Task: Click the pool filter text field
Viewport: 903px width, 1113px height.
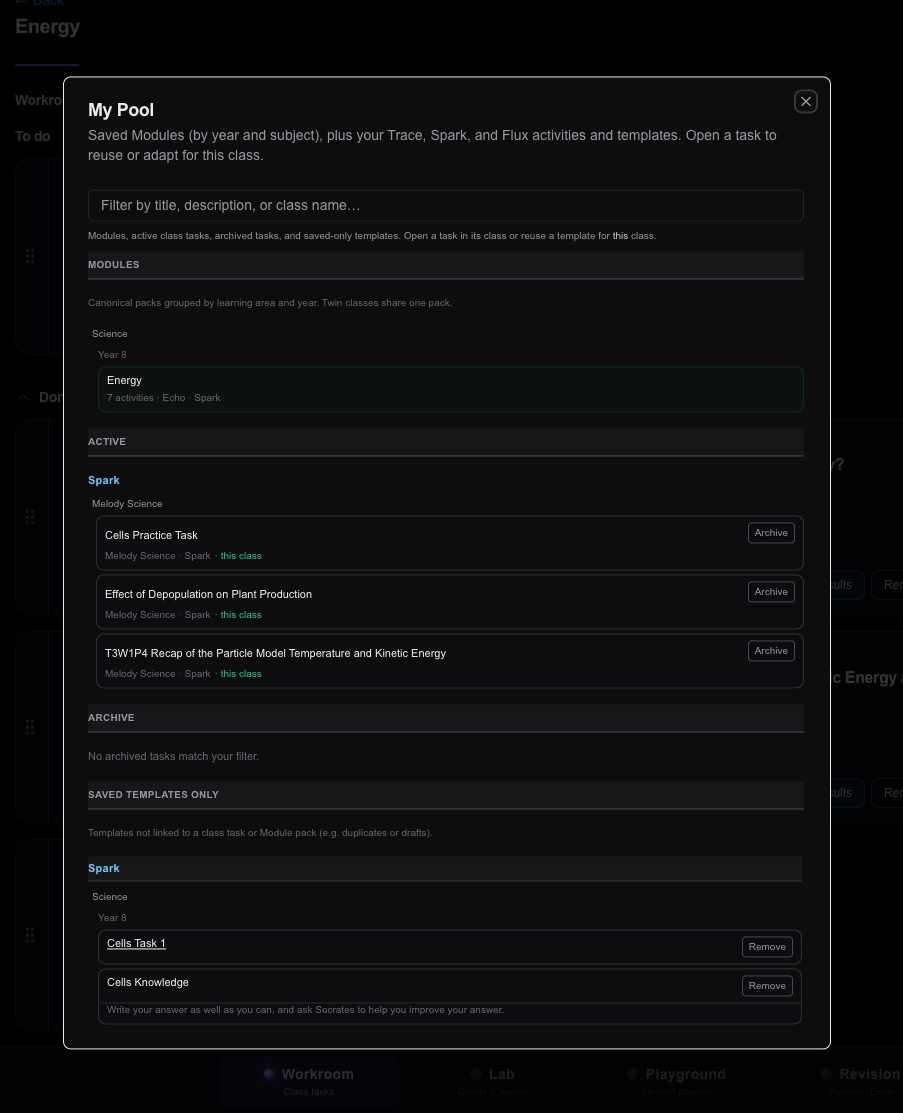Action: (x=446, y=205)
